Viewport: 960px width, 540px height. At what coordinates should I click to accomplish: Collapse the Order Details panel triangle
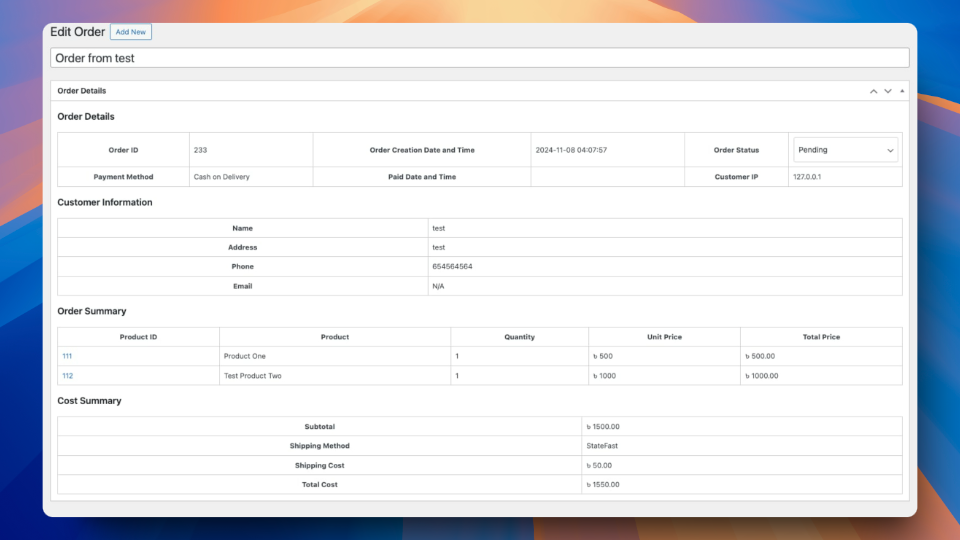[902, 91]
